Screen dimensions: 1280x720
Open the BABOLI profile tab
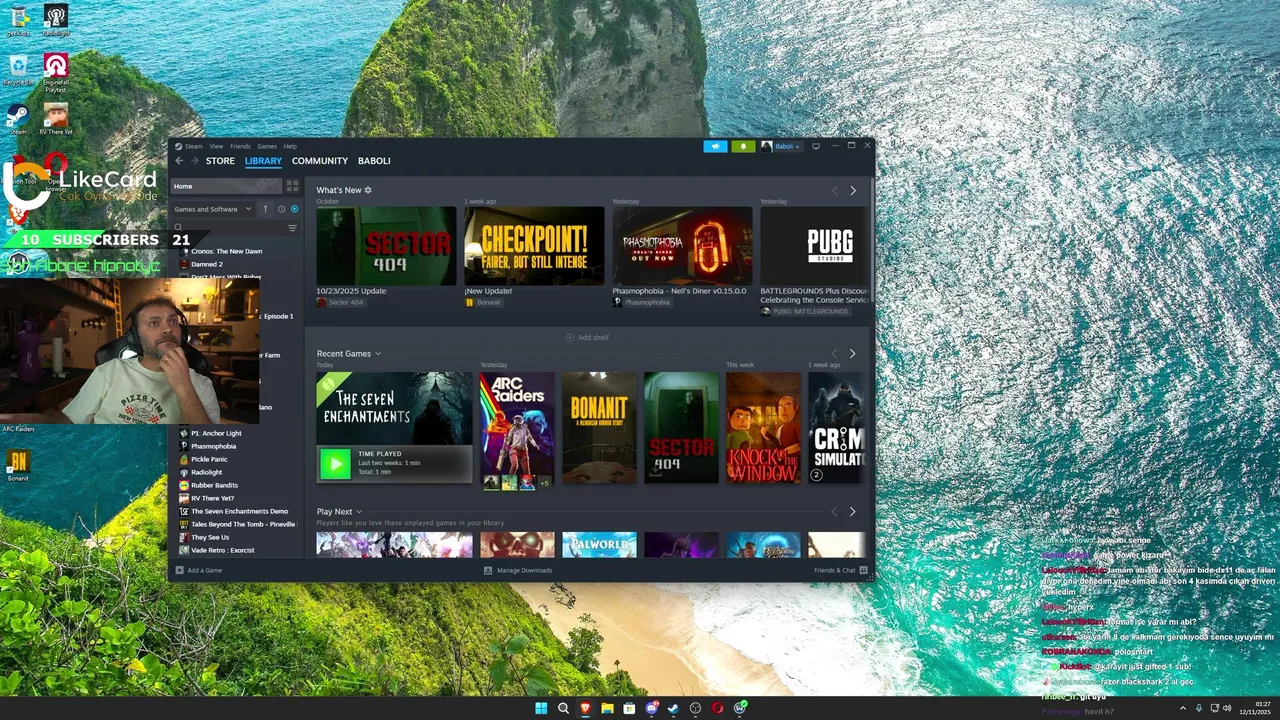(374, 161)
